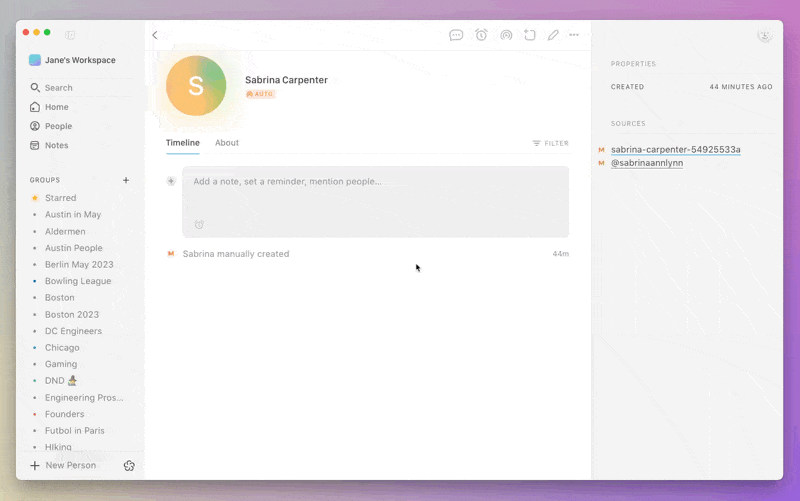The height and width of the screenshot is (501, 800).
Task: Open the @sabrinaannlynn source link
Action: pos(647,163)
